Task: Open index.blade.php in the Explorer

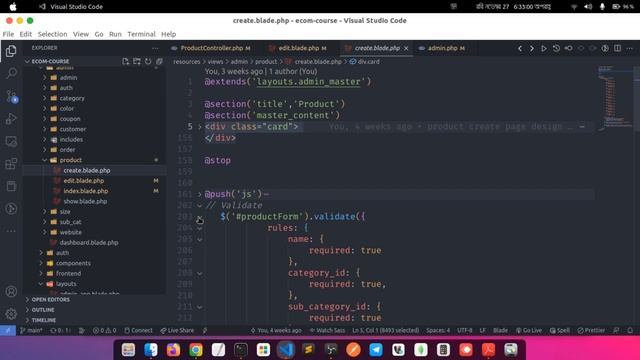Action: click(86, 191)
